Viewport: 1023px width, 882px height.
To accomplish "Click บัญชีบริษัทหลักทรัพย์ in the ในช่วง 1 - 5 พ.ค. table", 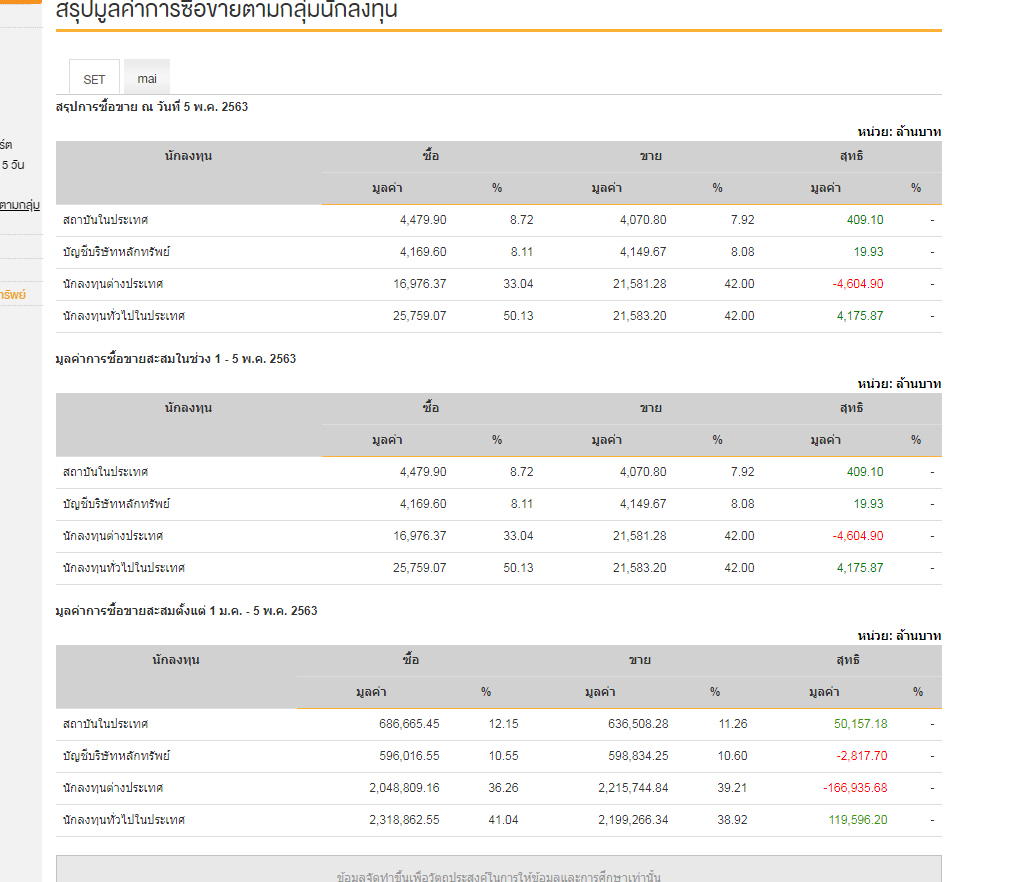I will pos(116,504).
